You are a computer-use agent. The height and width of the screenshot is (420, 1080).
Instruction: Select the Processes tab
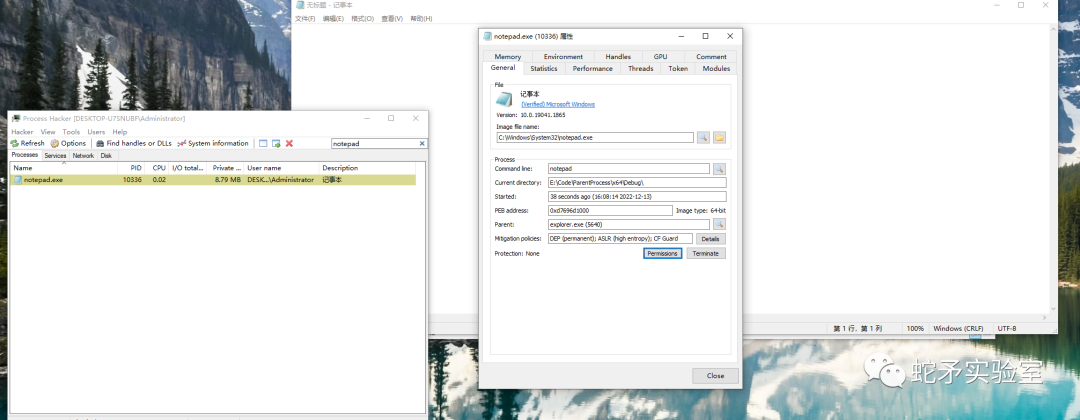(x=25, y=155)
